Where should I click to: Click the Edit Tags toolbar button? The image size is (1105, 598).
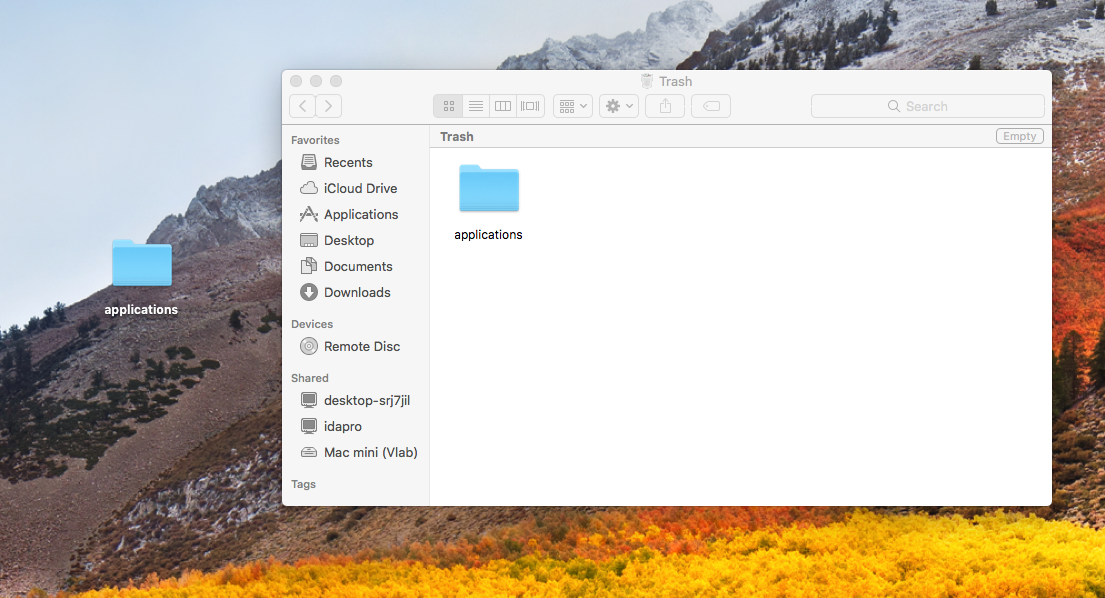(711, 106)
